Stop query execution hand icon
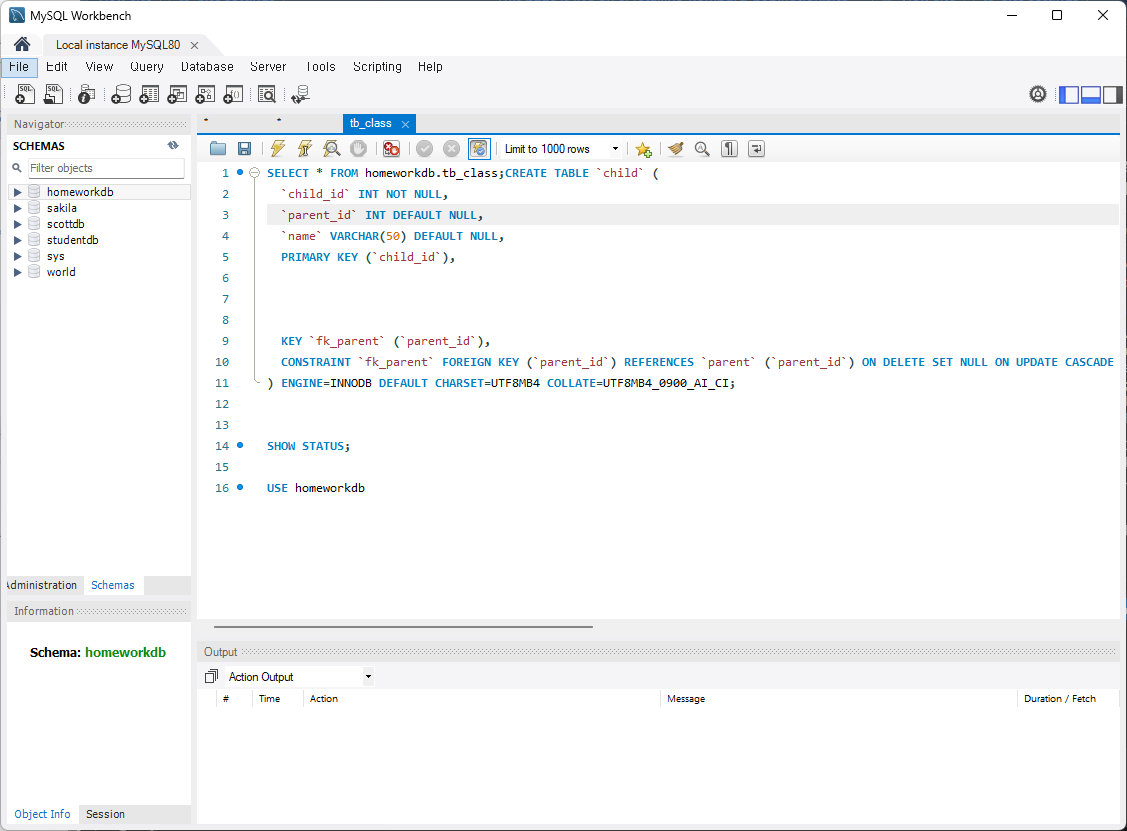Screen dimensions: 1127x831 click(x=358, y=149)
